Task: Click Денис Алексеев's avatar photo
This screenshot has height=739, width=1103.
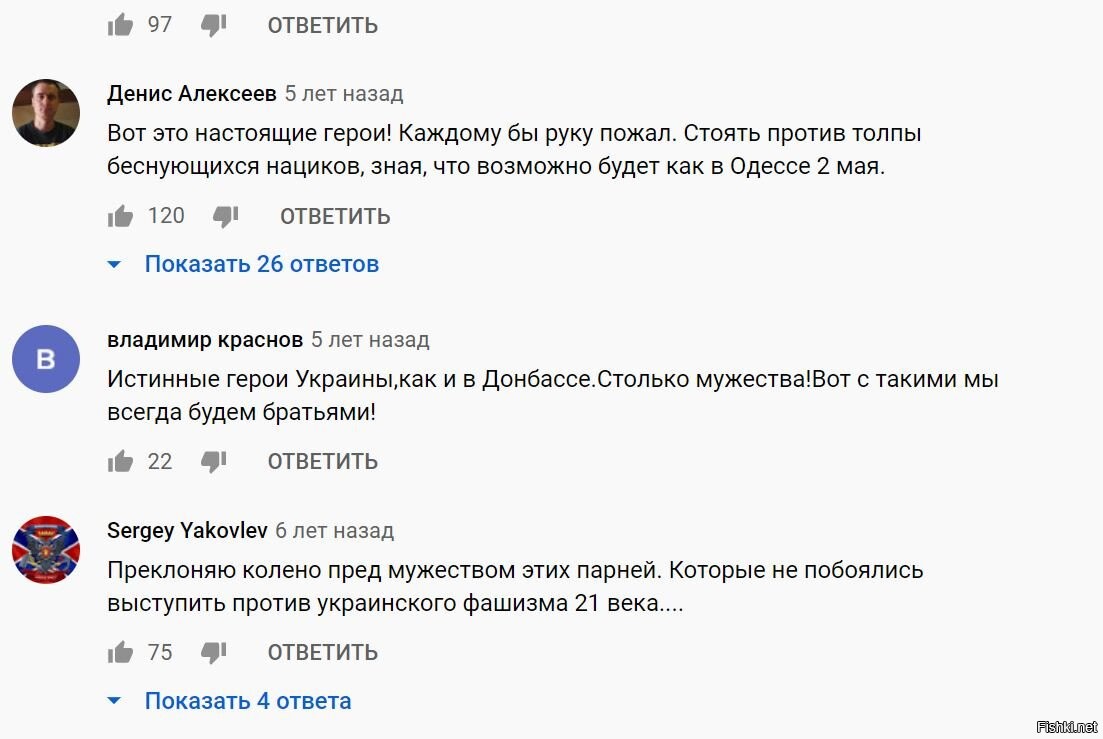Action: click(46, 113)
